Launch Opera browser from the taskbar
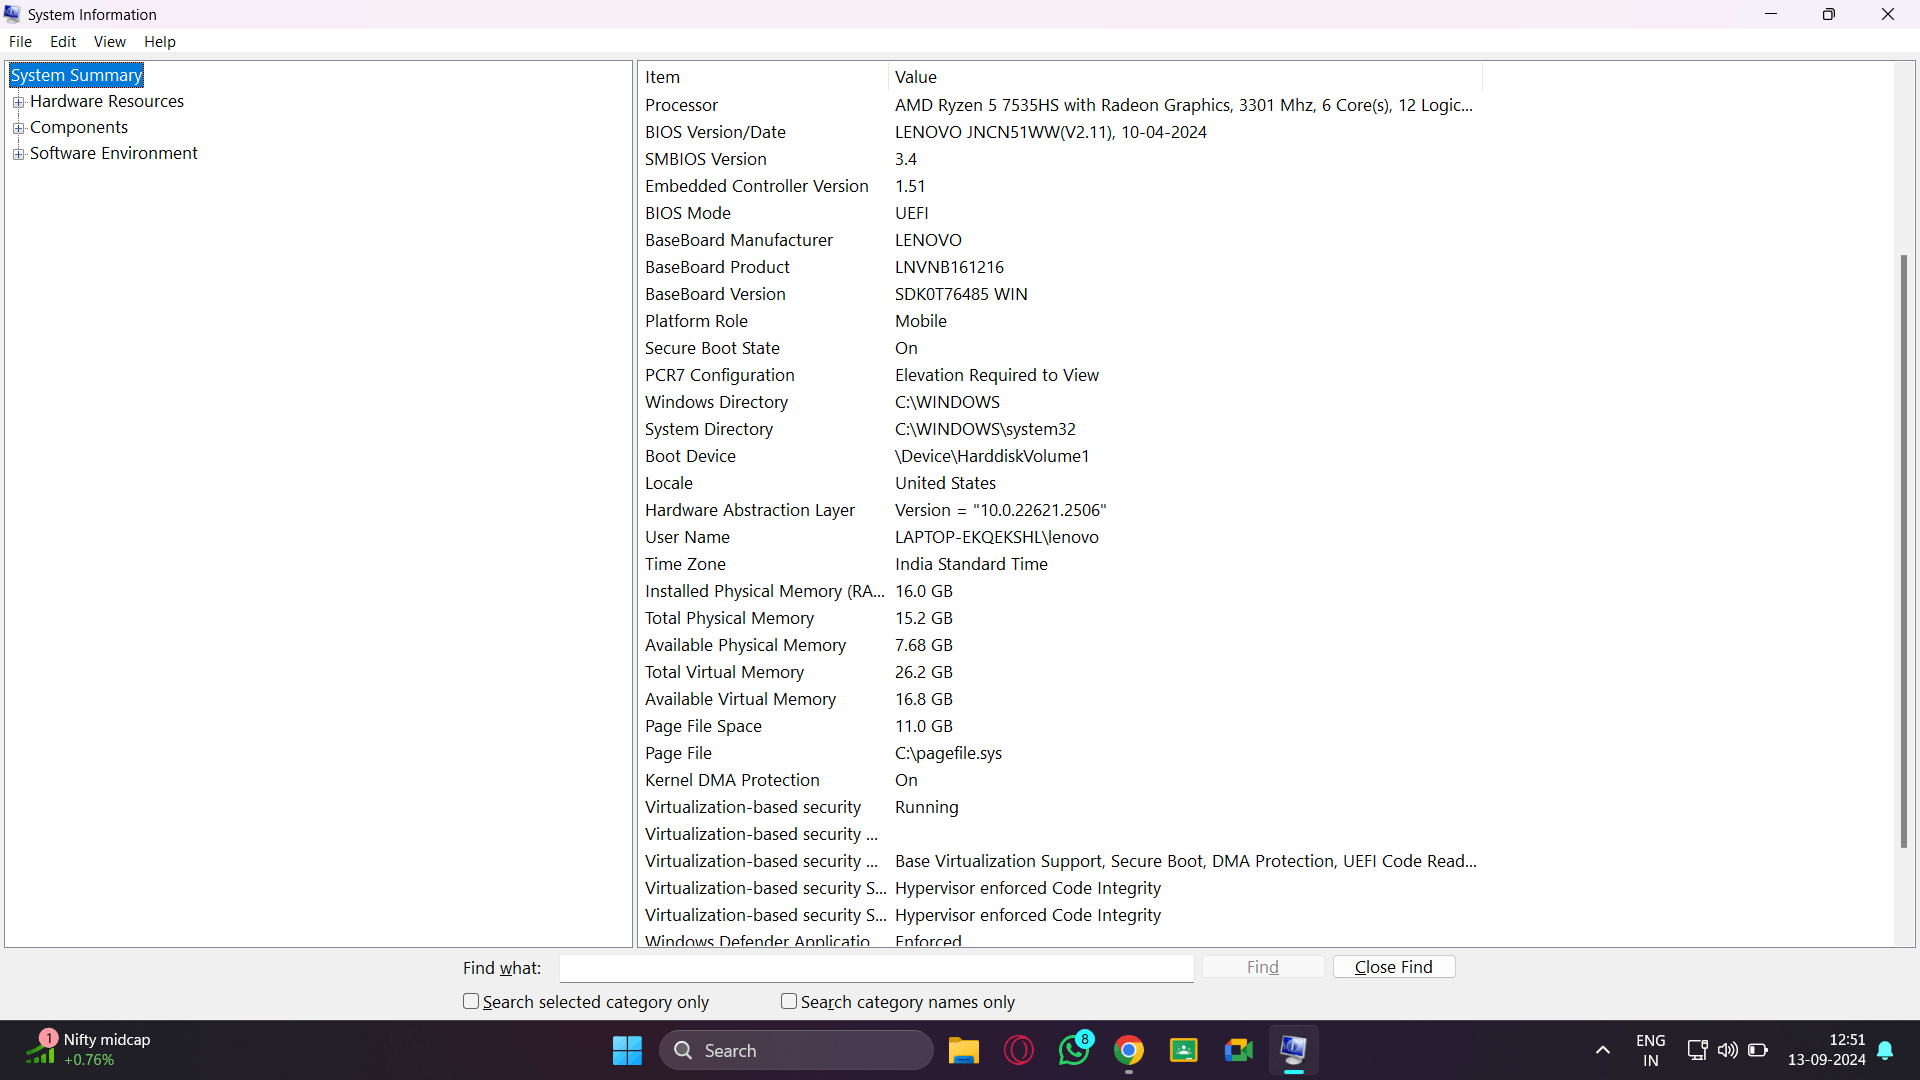 (x=1018, y=1050)
